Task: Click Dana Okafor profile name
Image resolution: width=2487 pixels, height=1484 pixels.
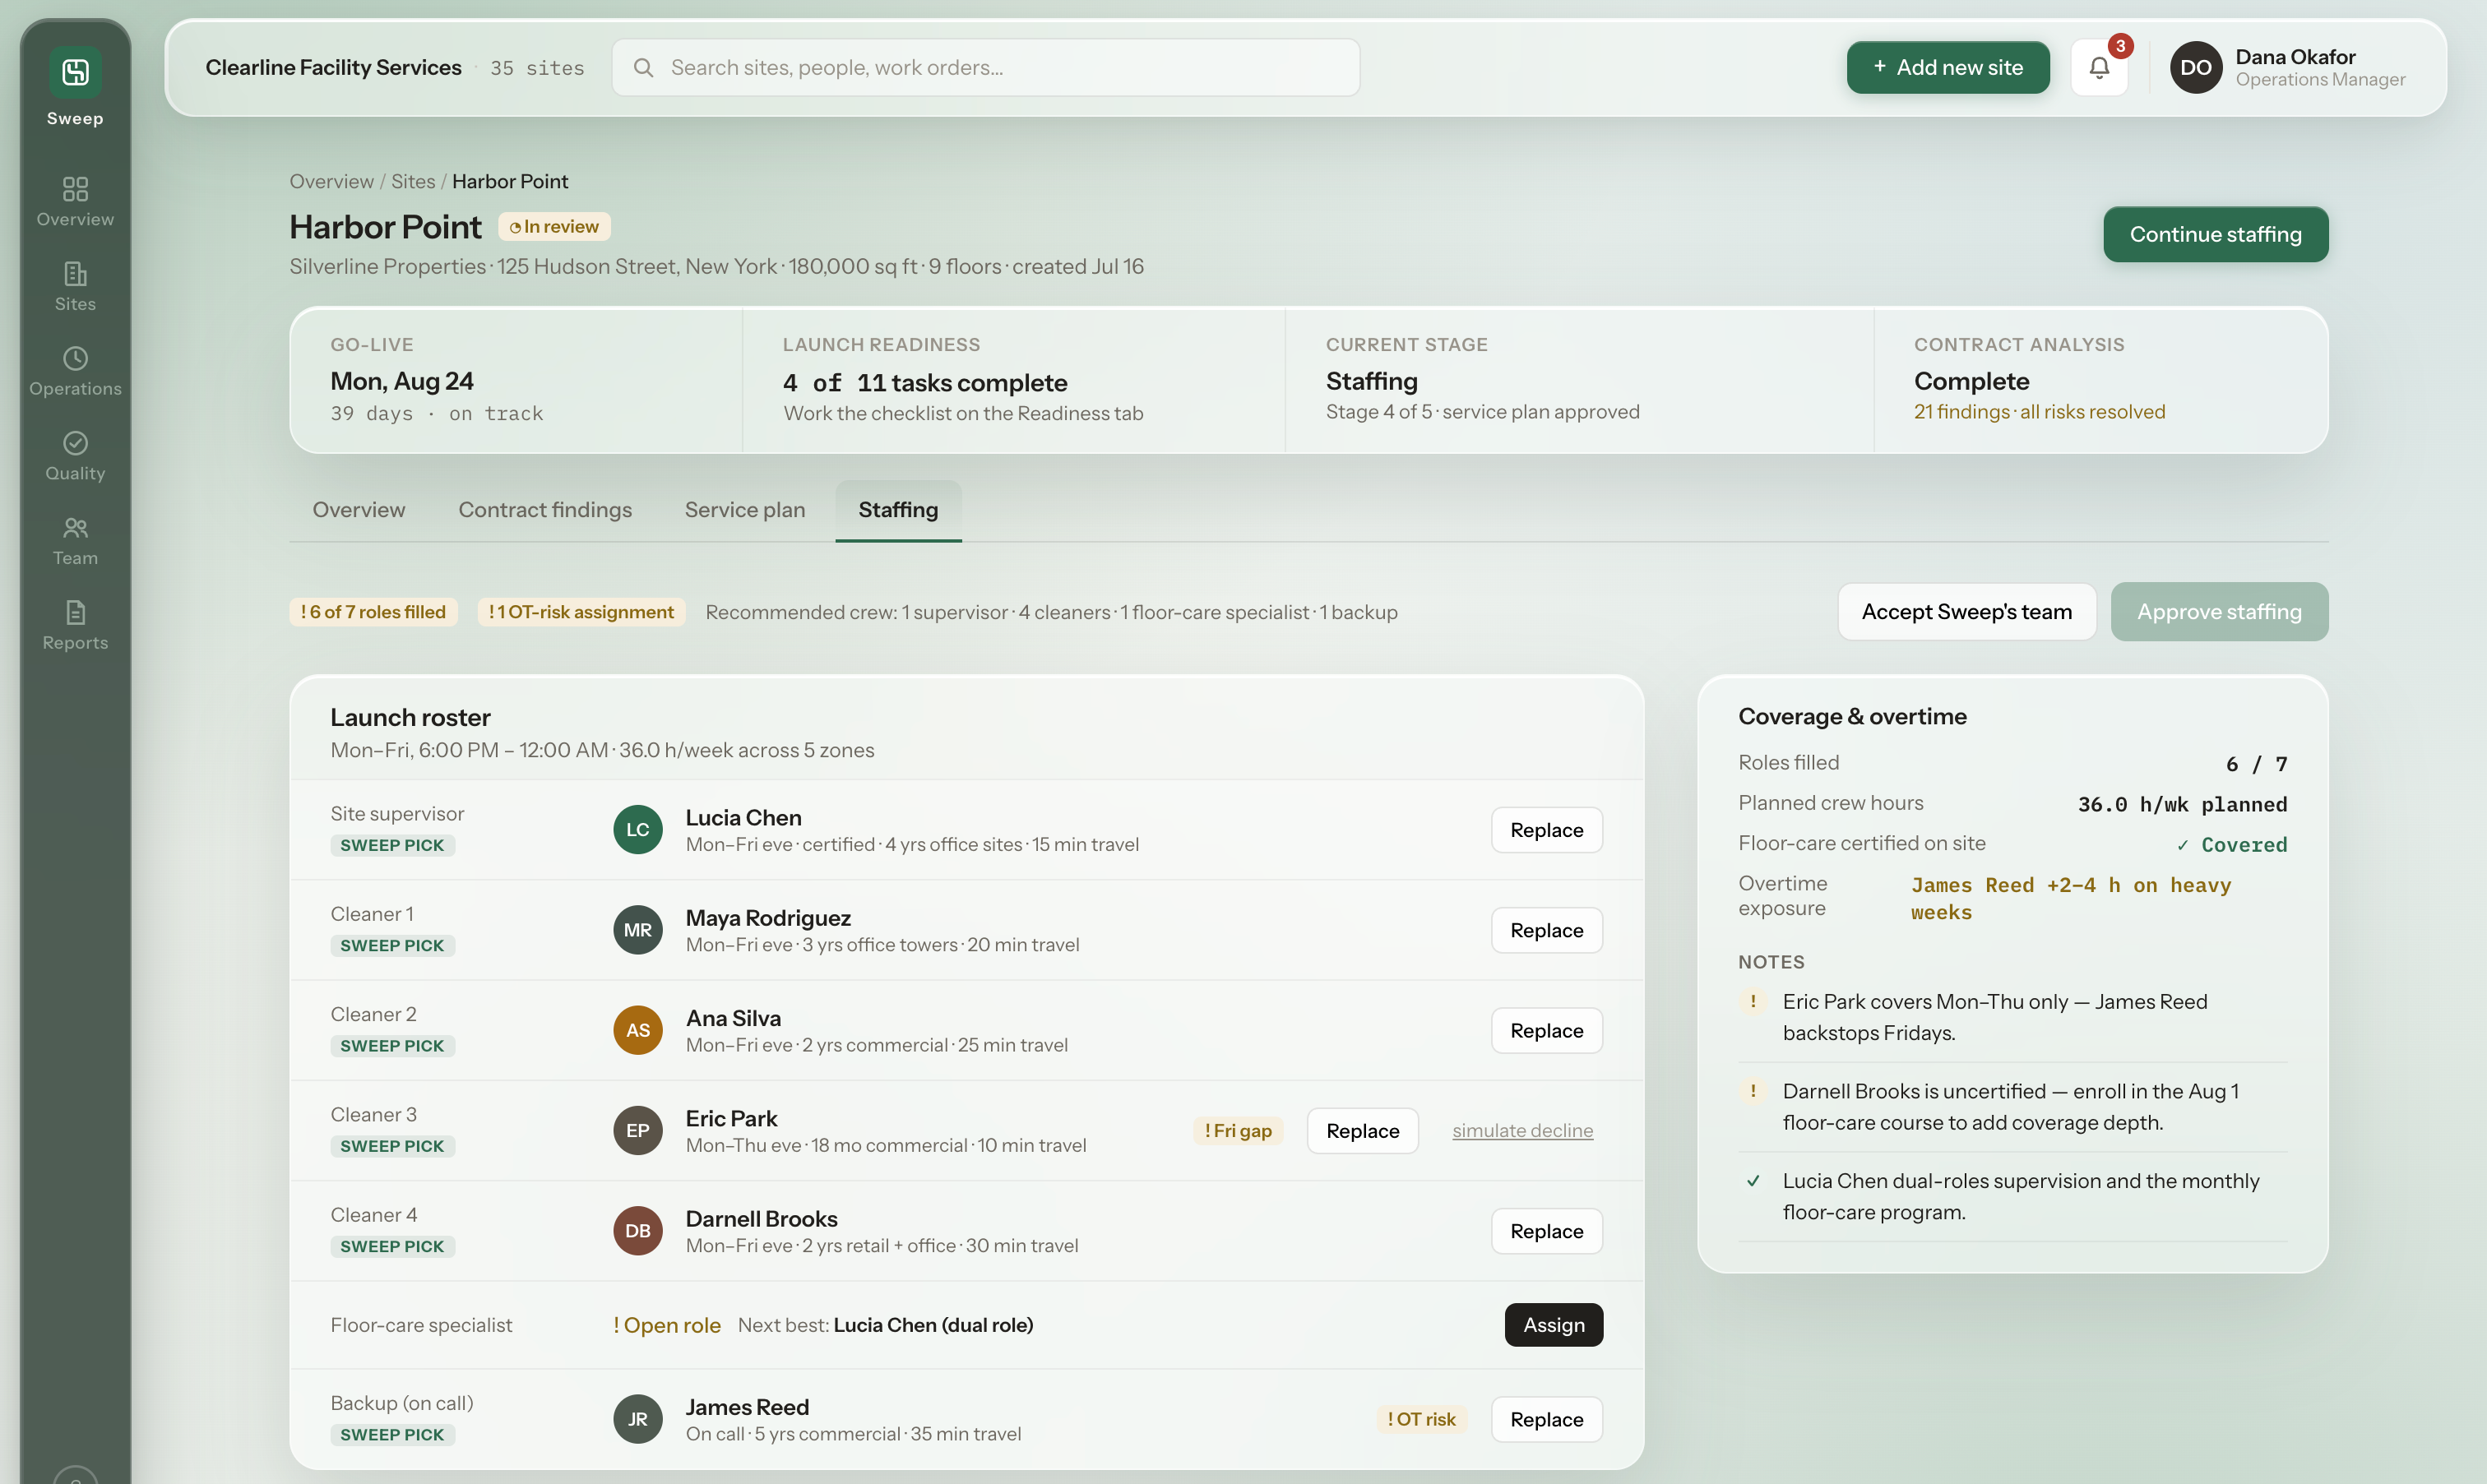Action: click(x=2295, y=56)
